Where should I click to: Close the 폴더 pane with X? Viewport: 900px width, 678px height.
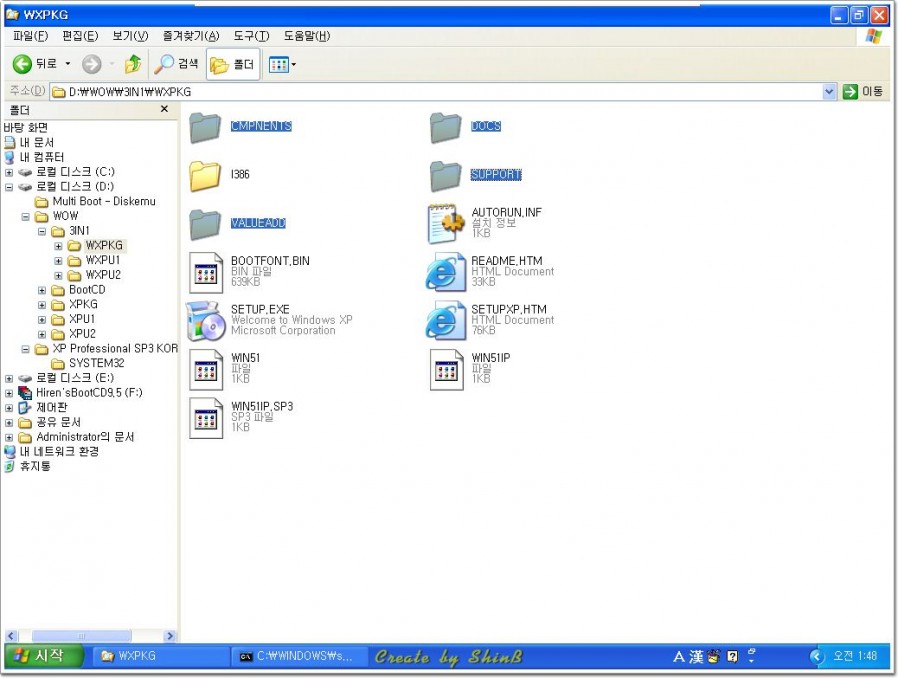(164, 109)
